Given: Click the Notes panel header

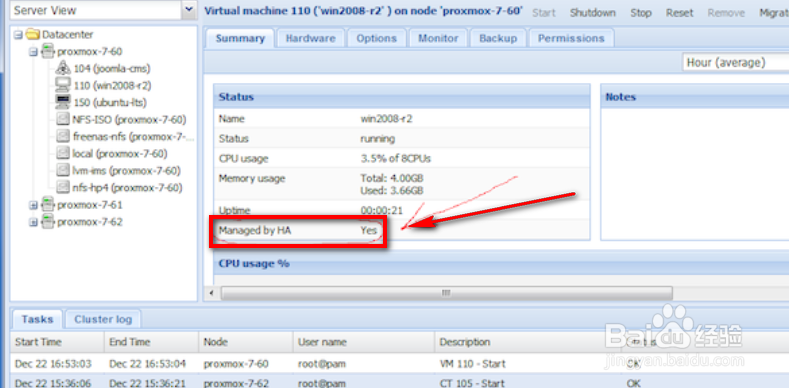Looking at the screenshot, I should pyautogui.click(x=694, y=97).
